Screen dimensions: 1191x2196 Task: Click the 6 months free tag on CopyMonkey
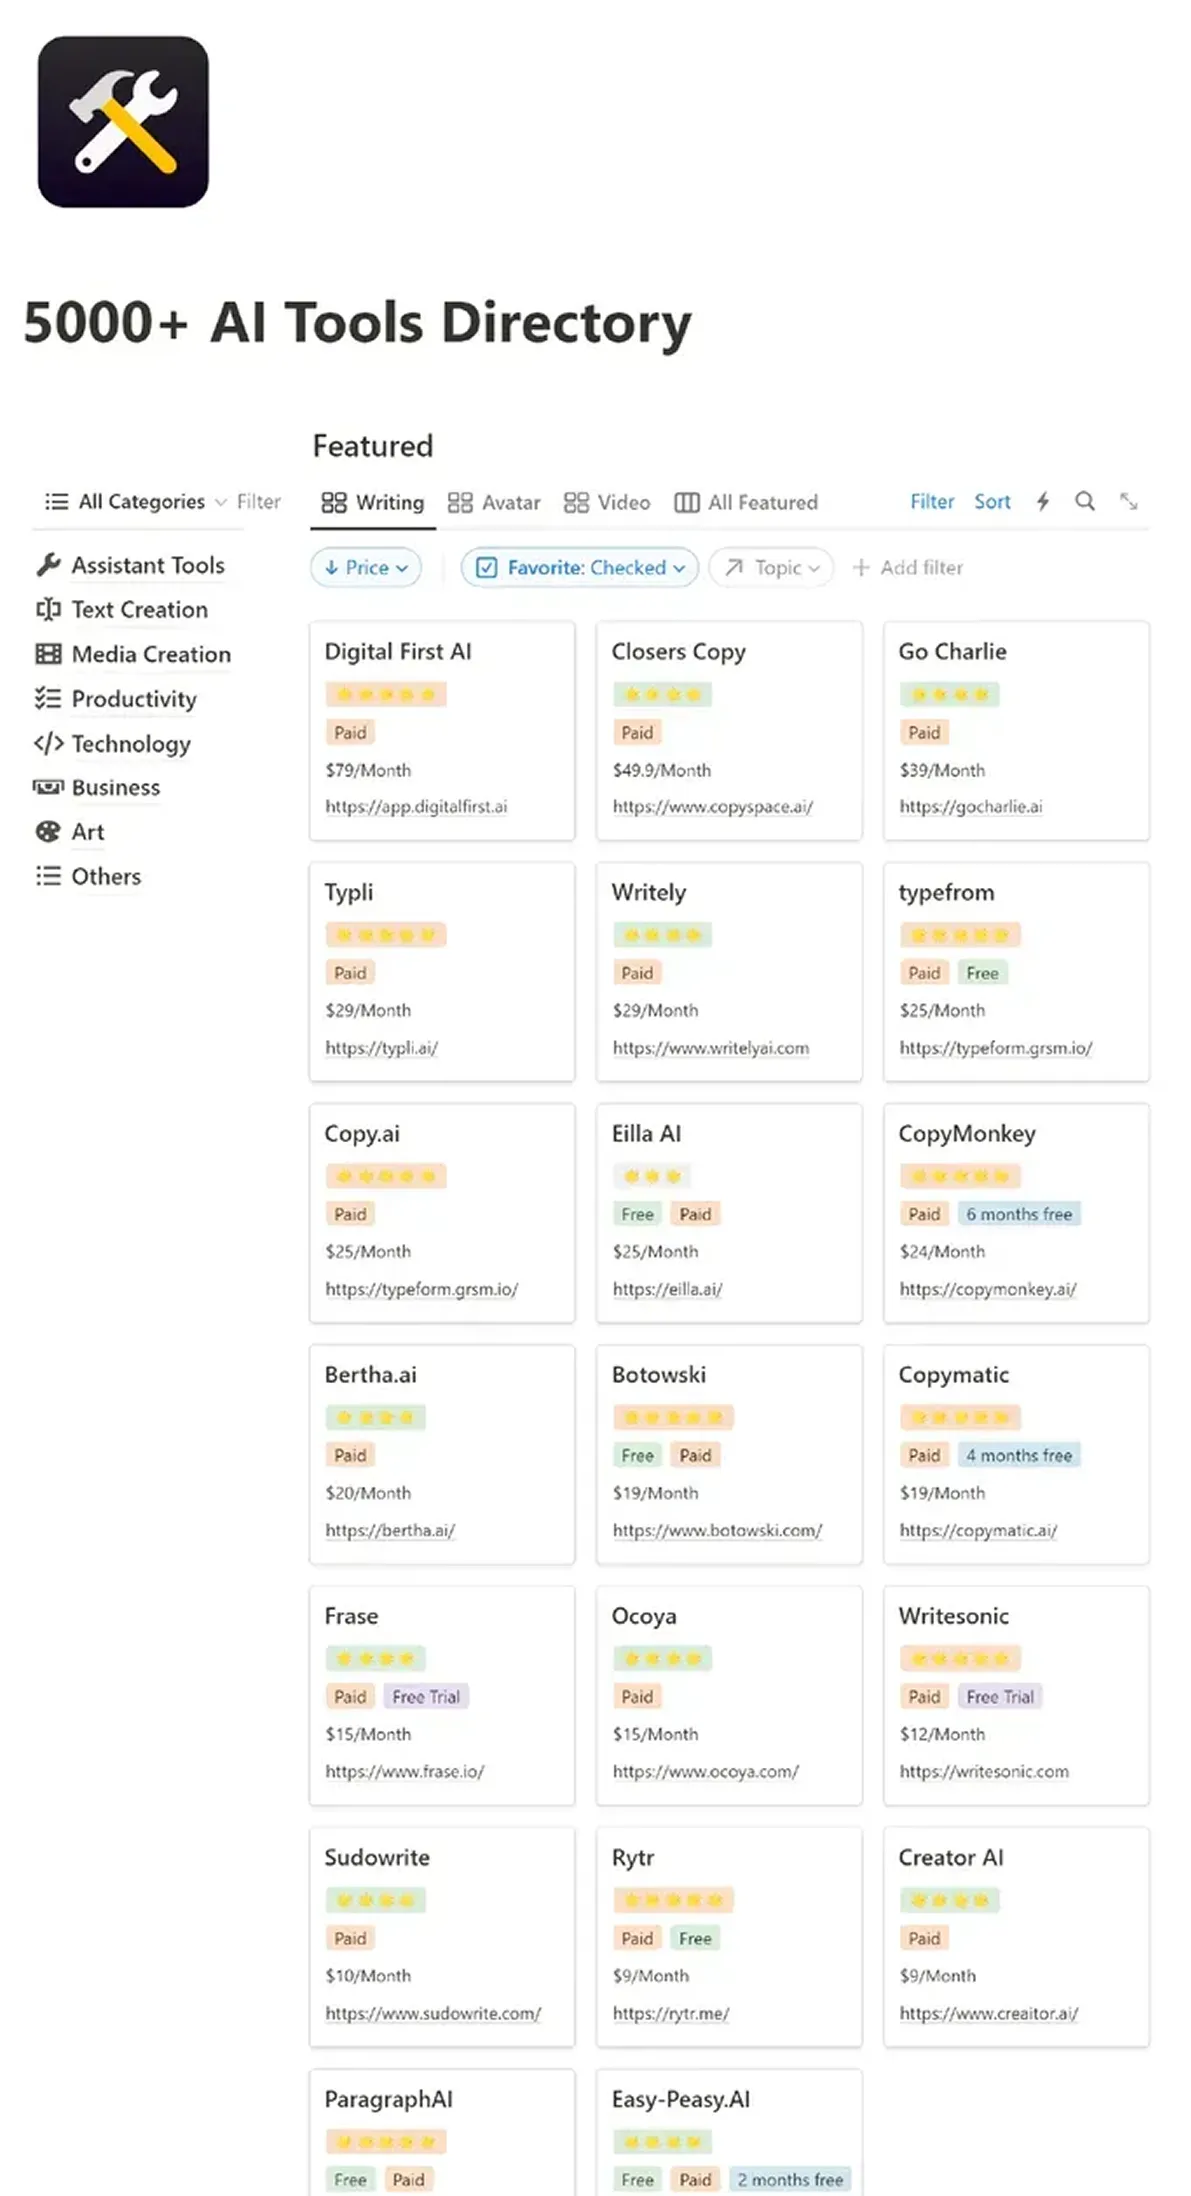[x=1019, y=1214]
